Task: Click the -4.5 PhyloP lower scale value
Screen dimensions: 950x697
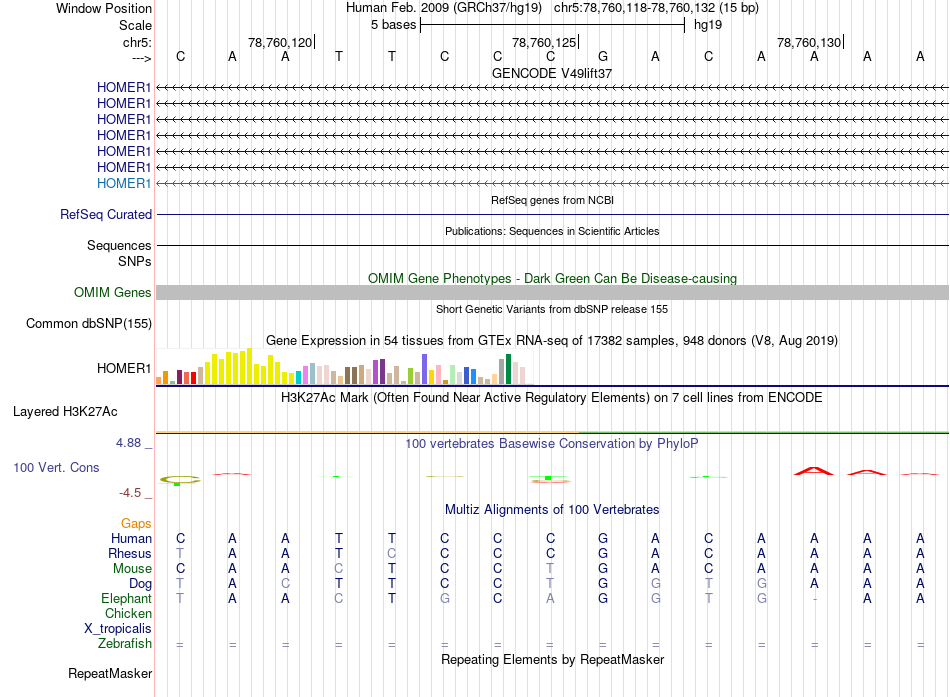Action: coord(130,493)
